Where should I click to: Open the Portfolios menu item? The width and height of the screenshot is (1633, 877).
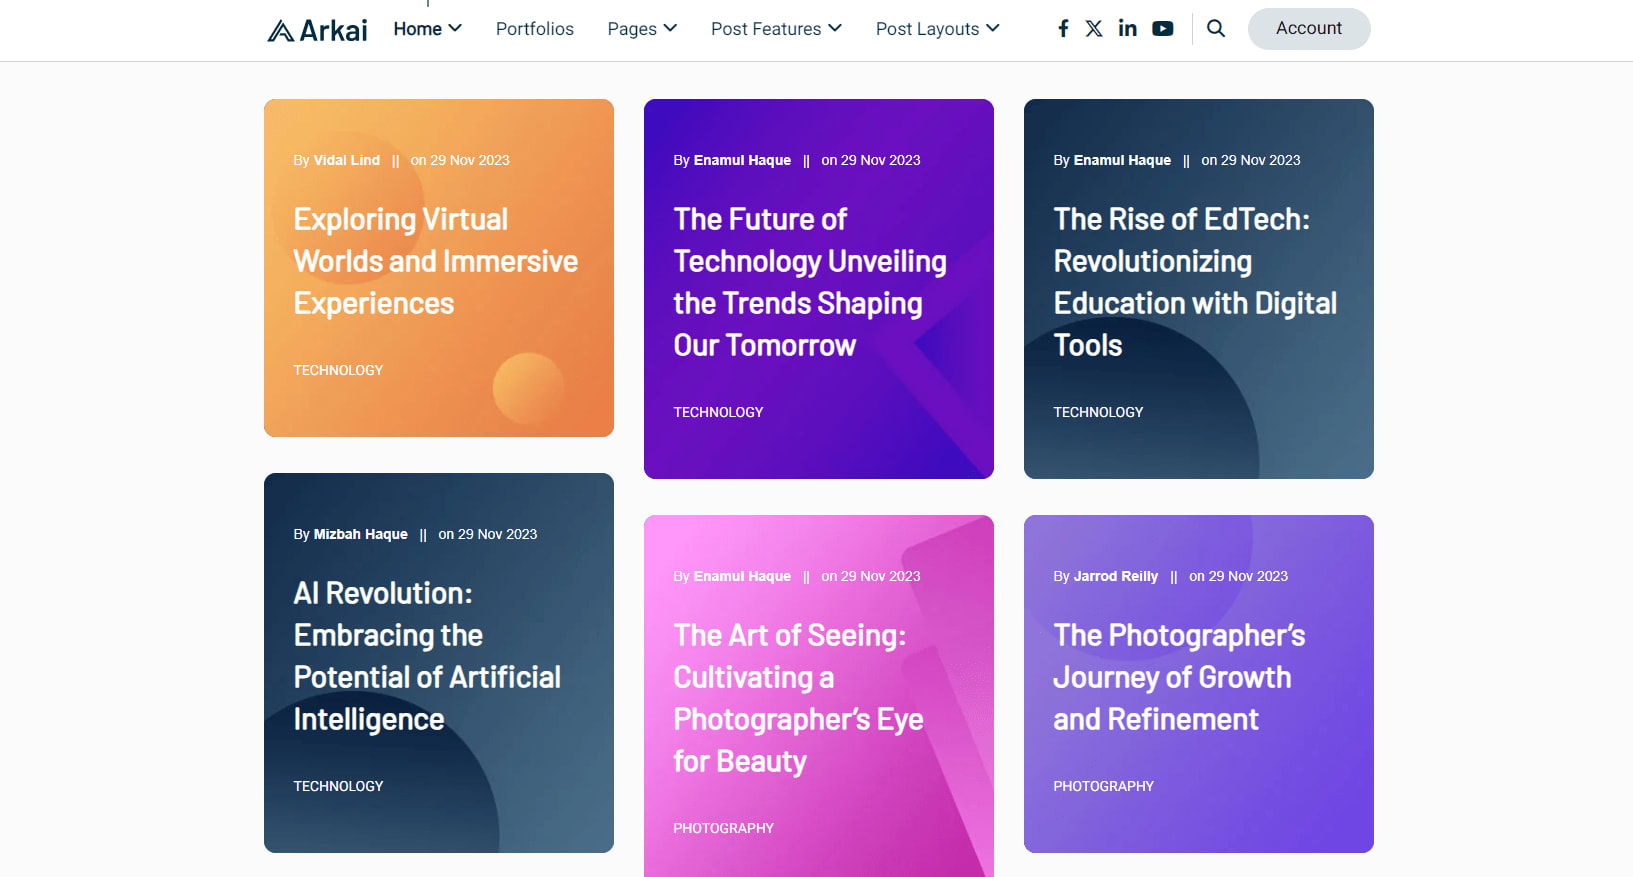535,29
